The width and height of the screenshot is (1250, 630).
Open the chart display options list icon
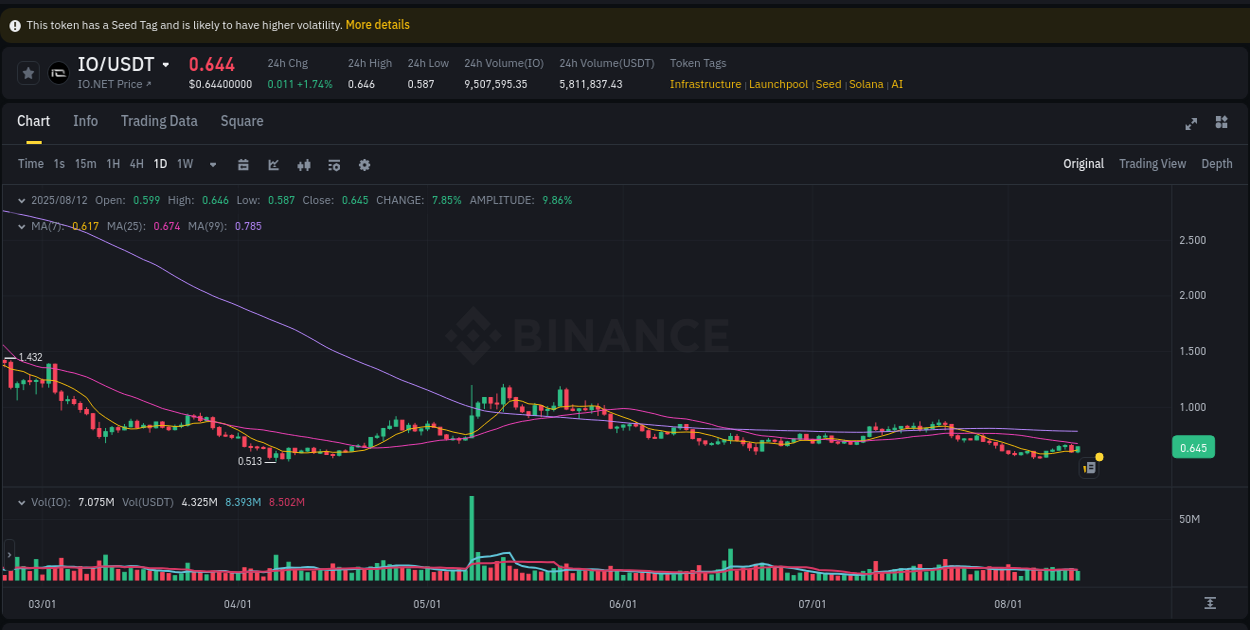334,164
